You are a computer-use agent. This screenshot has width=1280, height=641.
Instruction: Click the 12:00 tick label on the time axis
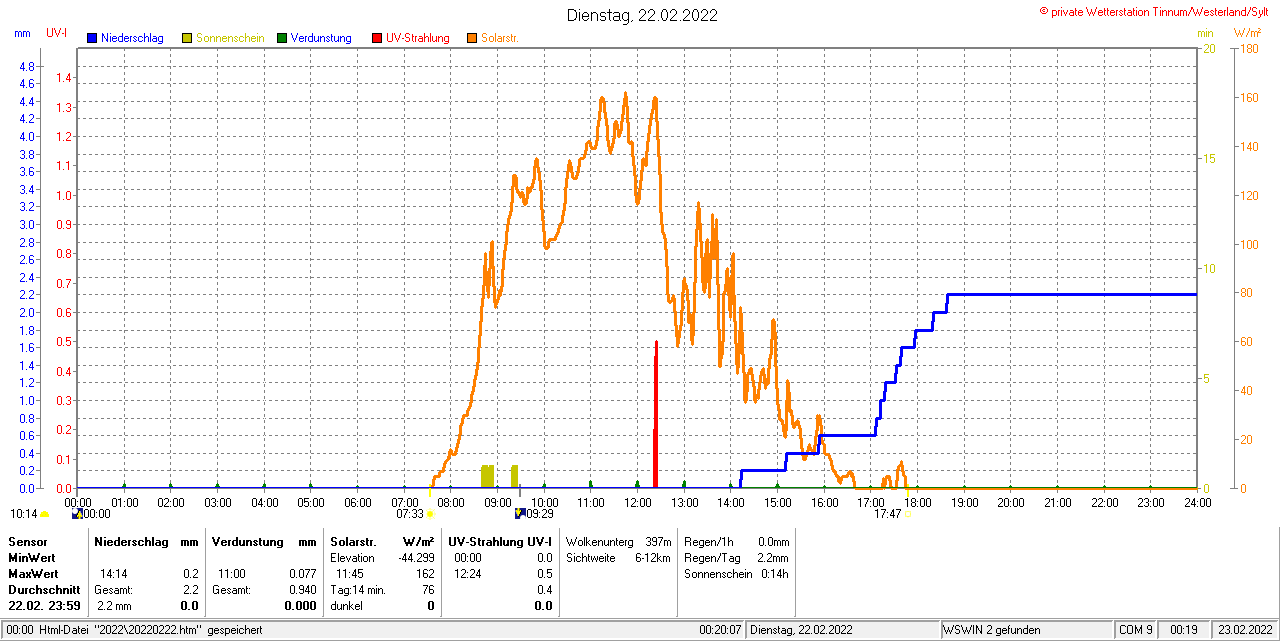(x=637, y=502)
